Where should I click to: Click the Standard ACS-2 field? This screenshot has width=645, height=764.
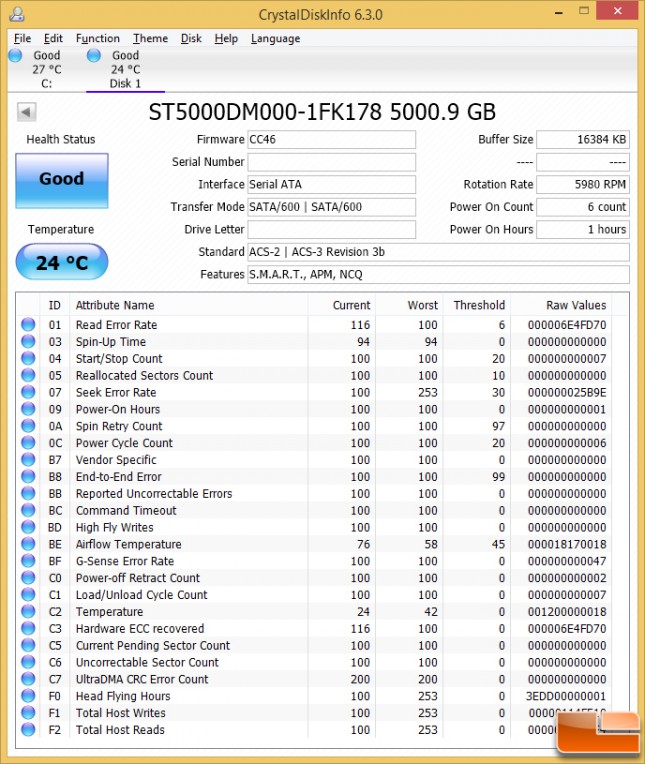coord(438,252)
